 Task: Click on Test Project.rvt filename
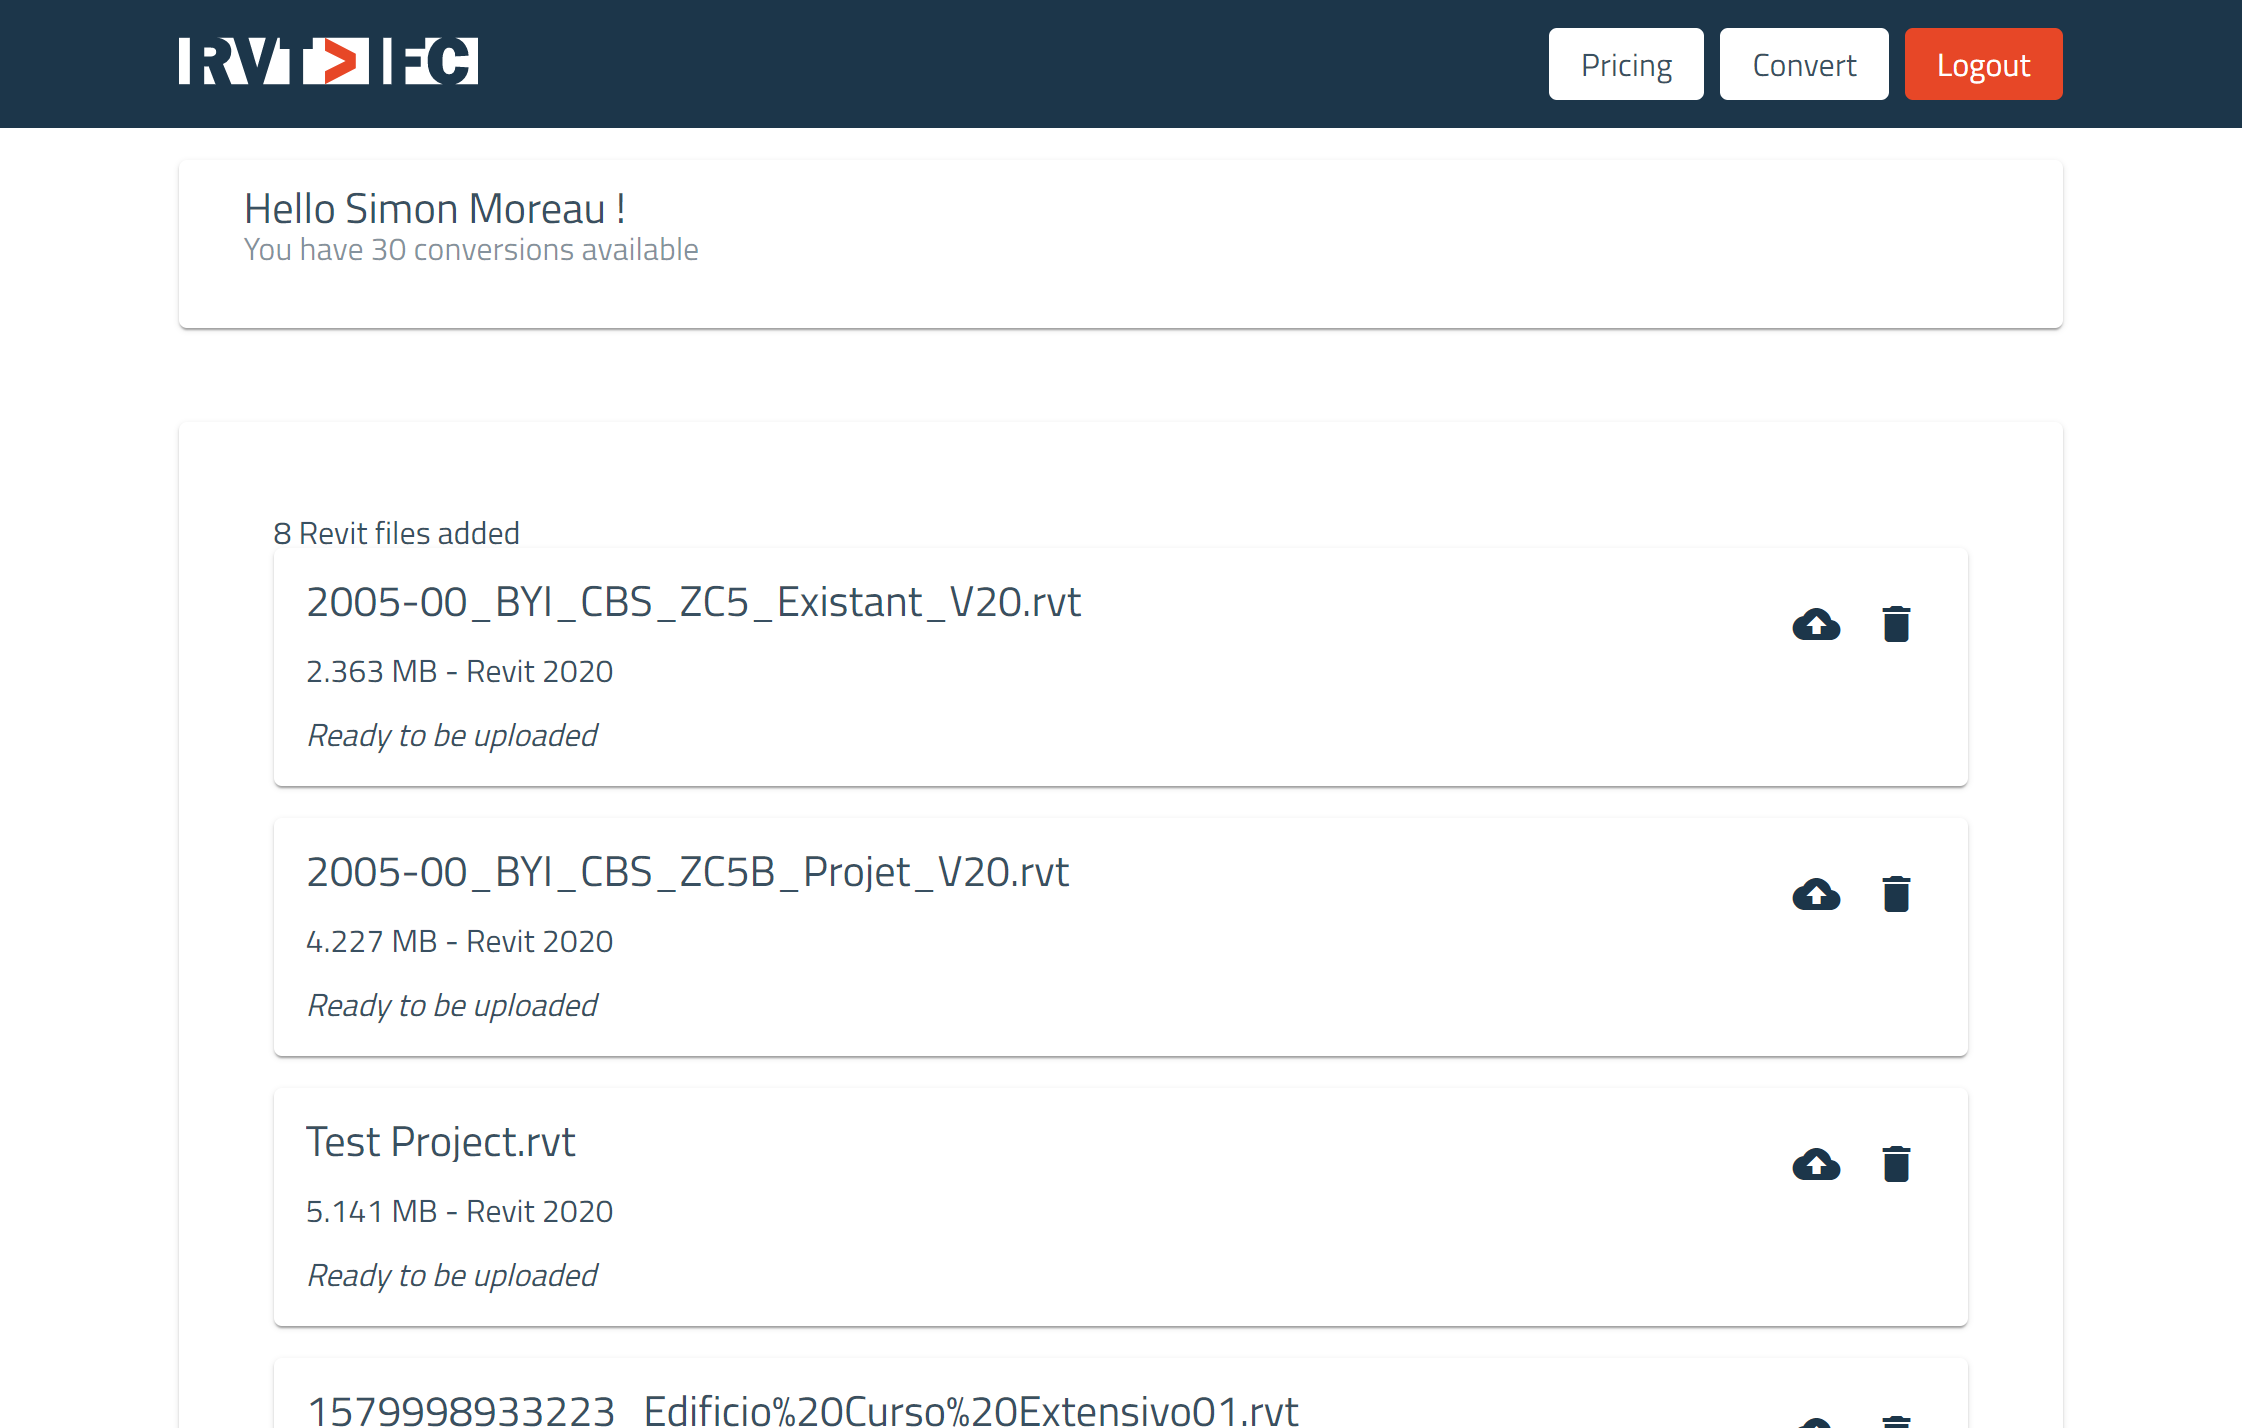coord(441,1140)
